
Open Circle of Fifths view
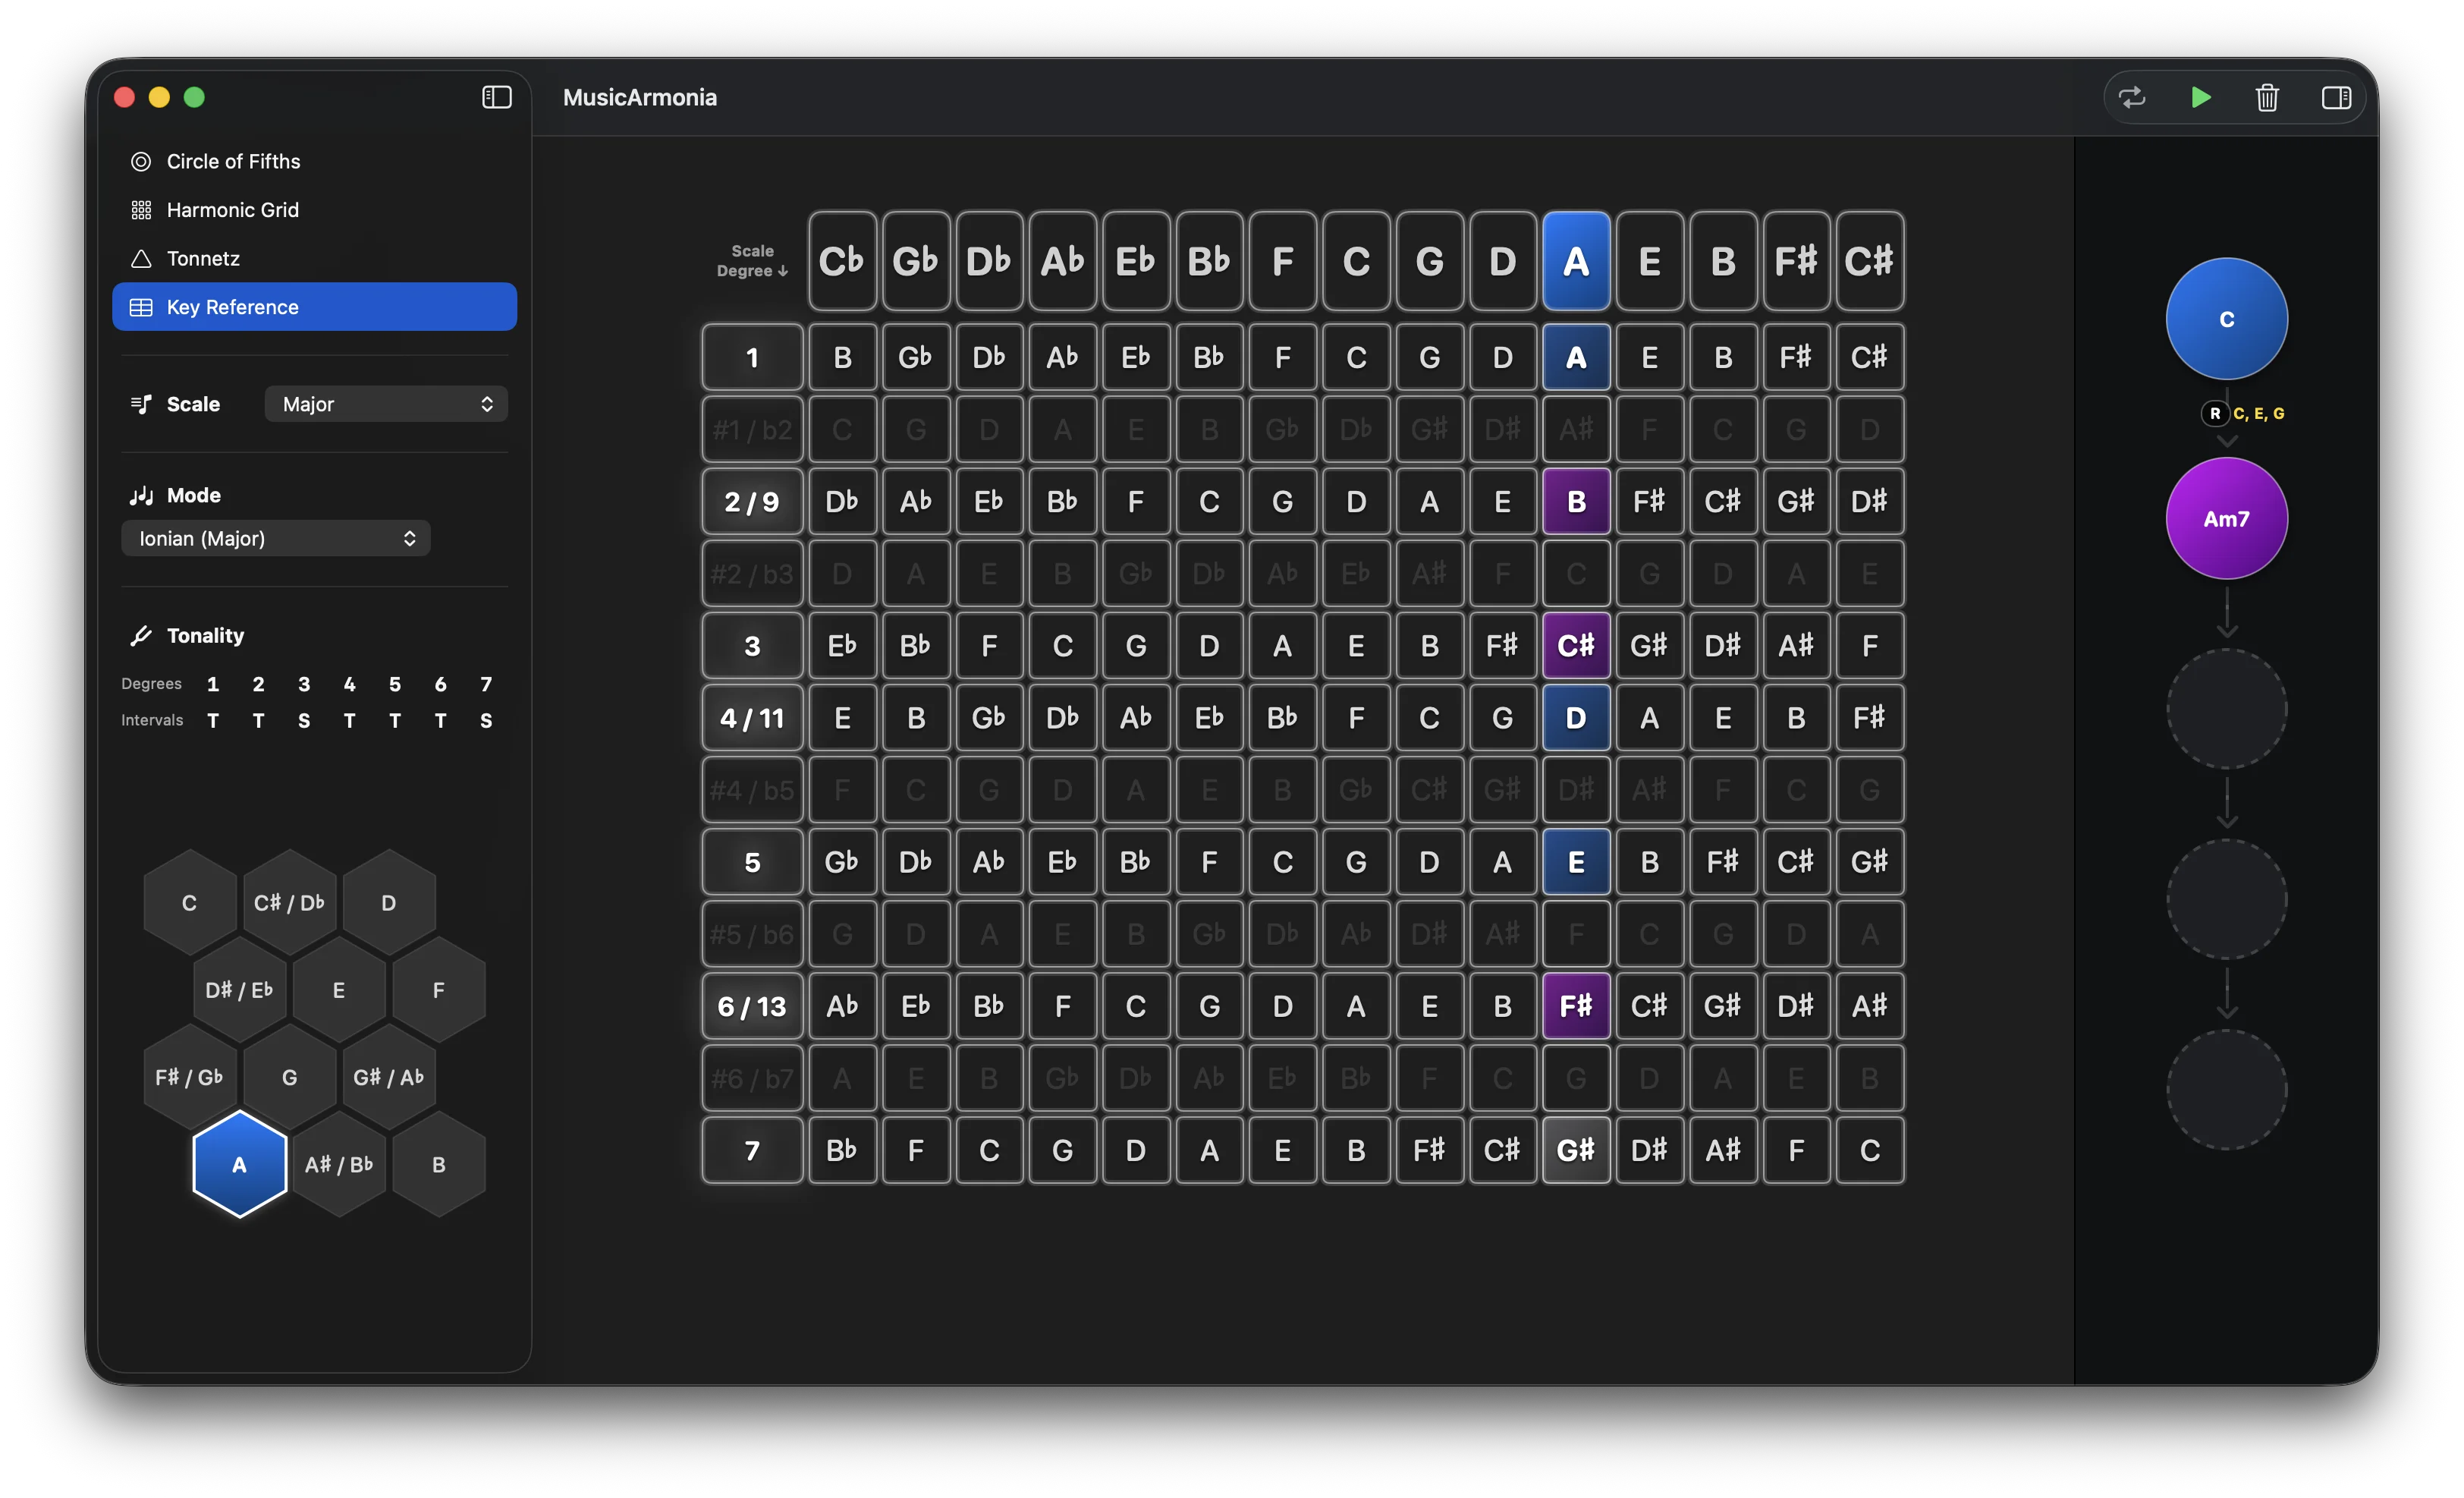314,161
